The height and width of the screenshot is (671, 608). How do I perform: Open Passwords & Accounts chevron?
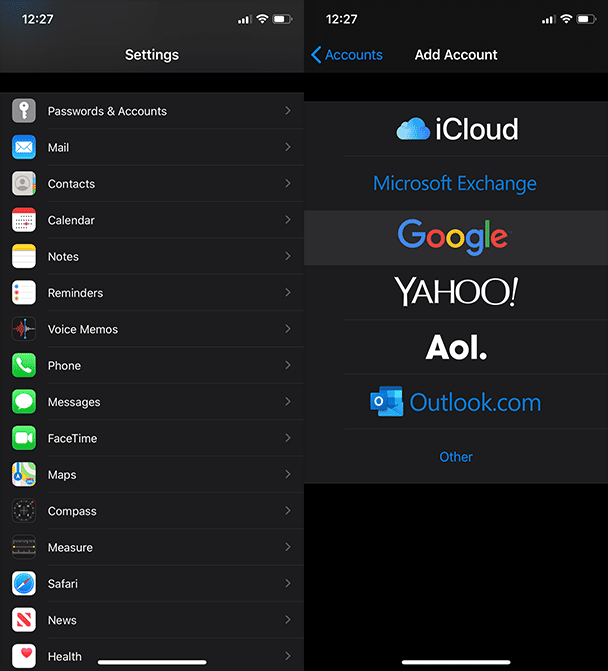click(x=288, y=111)
